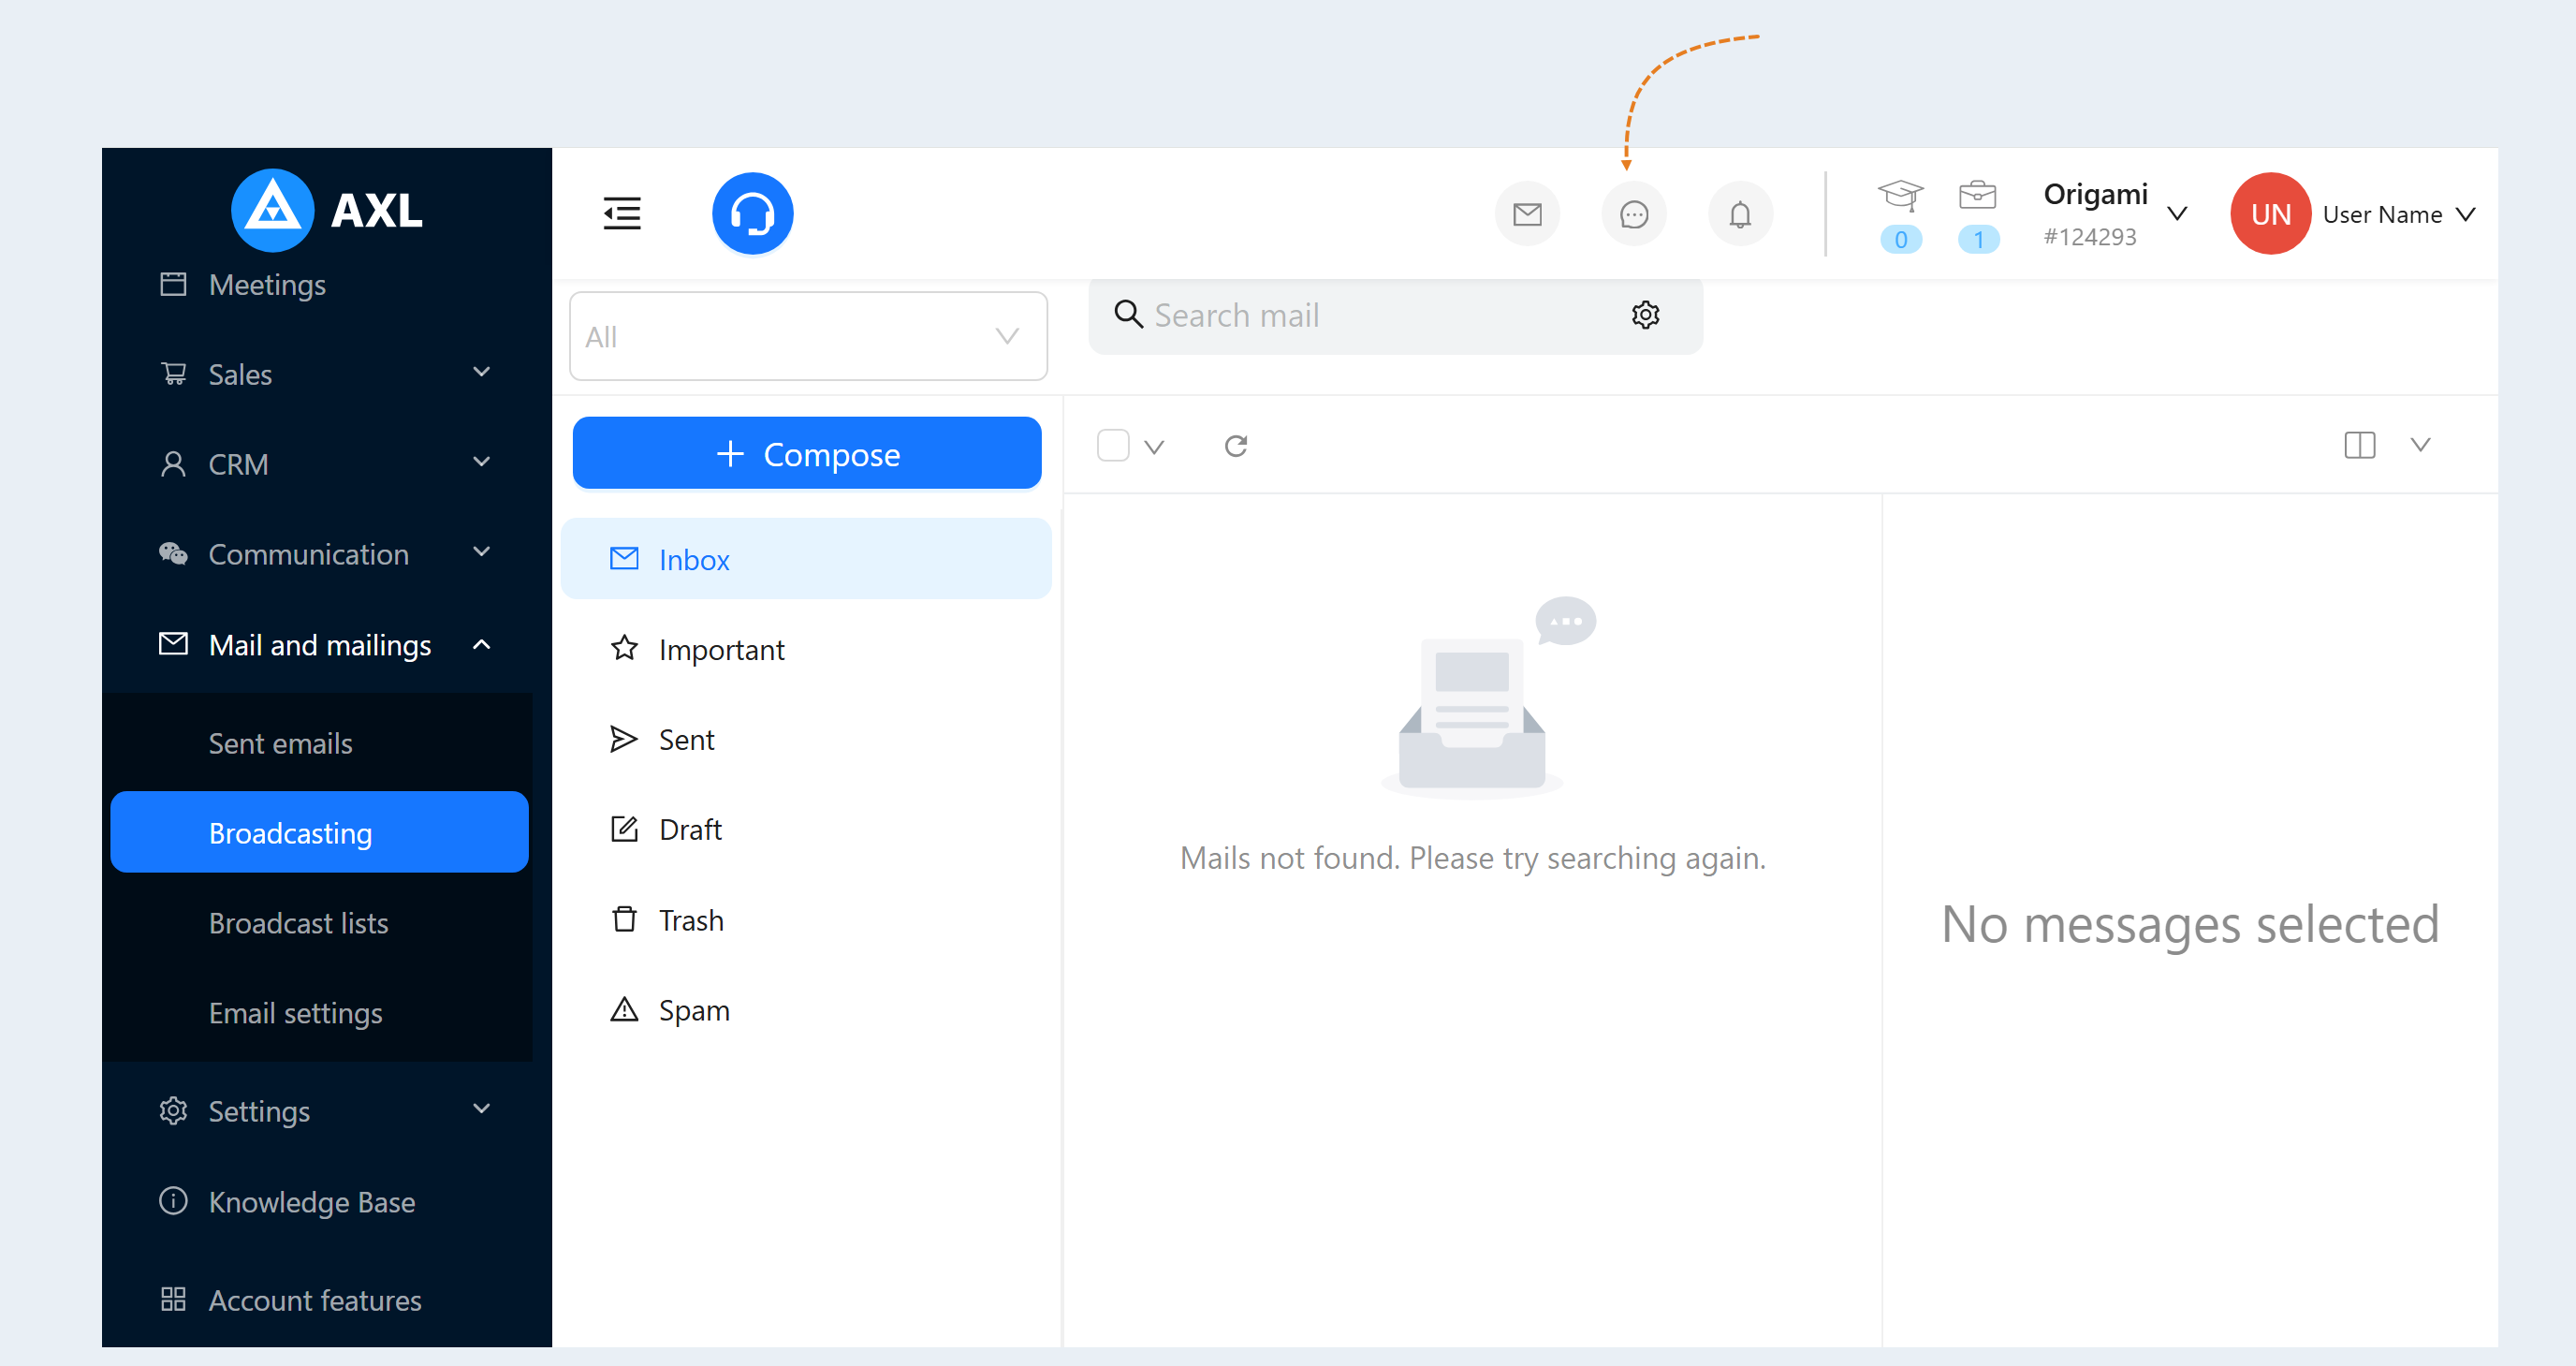Open the notifications bell icon
The width and height of the screenshot is (2576, 1366).
tap(1741, 214)
